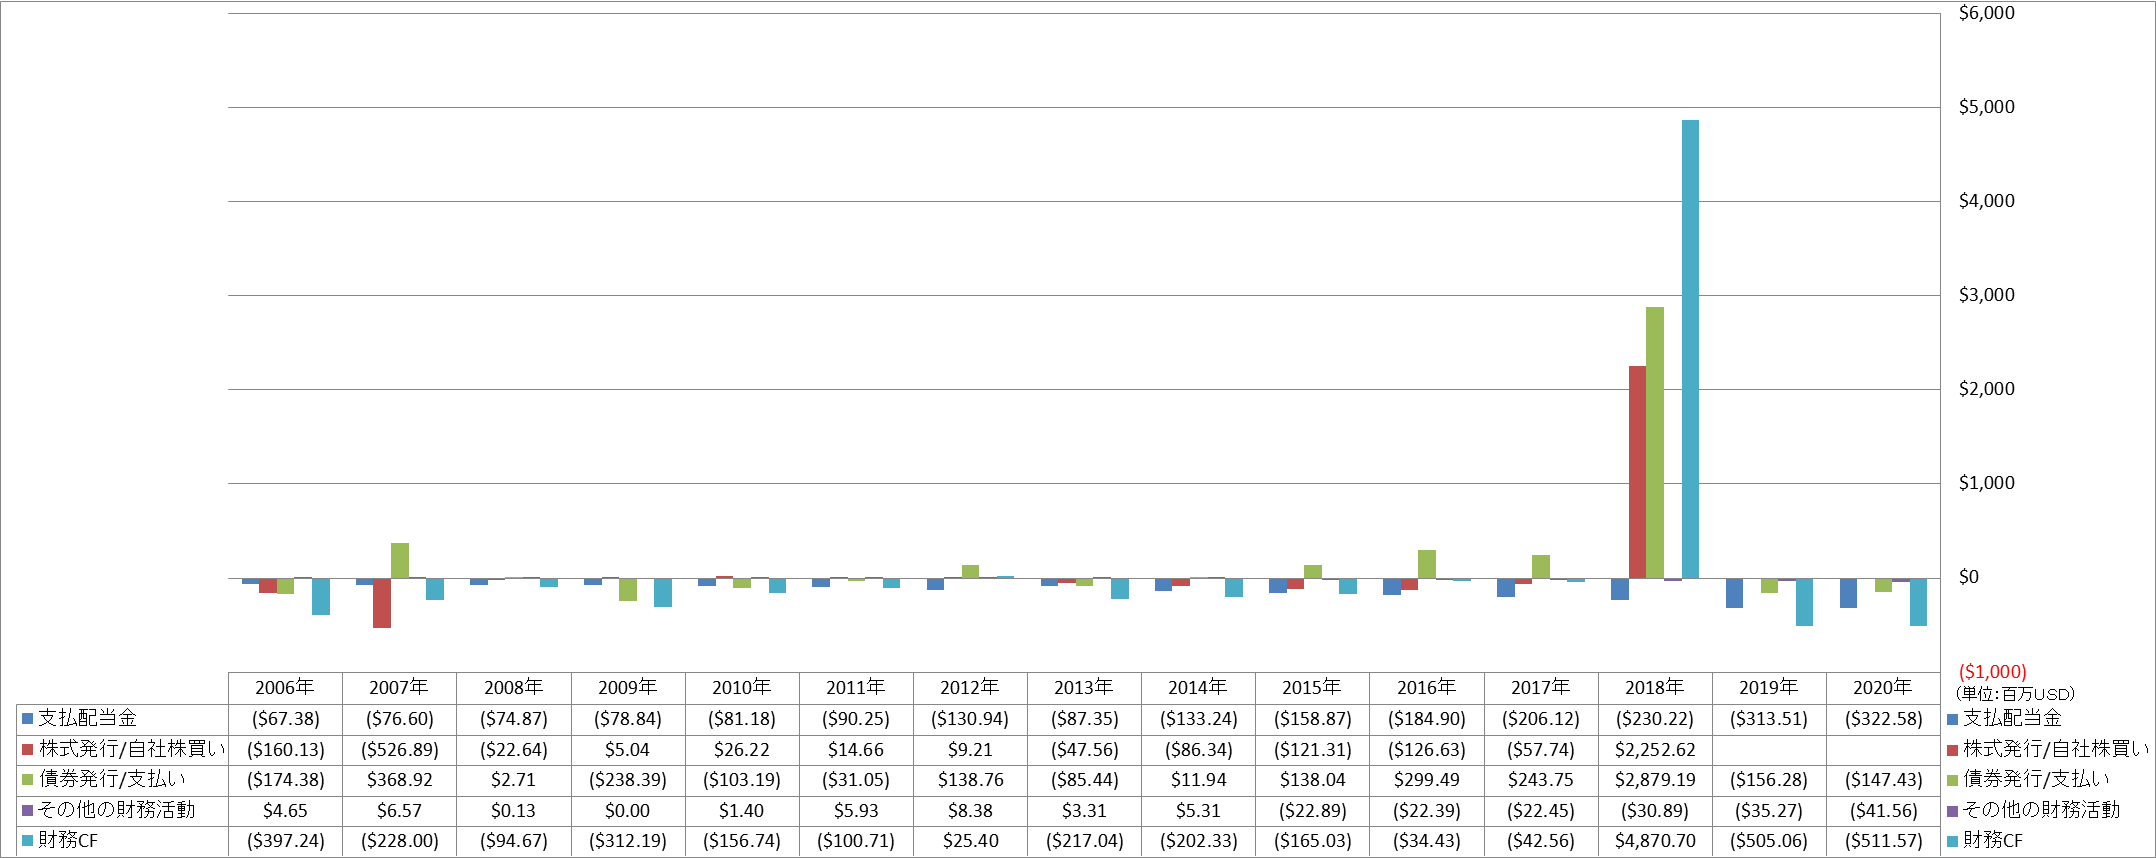2156x858 pixels.
Task: Select the blue 2019年 dividend bar
Action: pos(1734,593)
